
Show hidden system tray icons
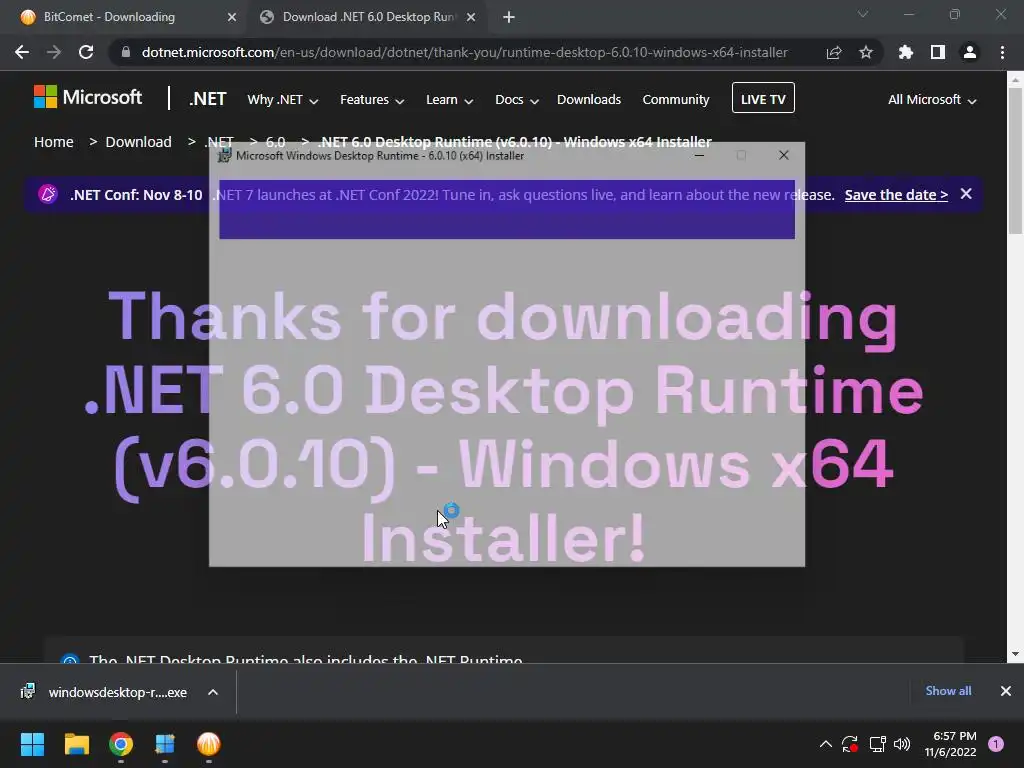point(825,744)
